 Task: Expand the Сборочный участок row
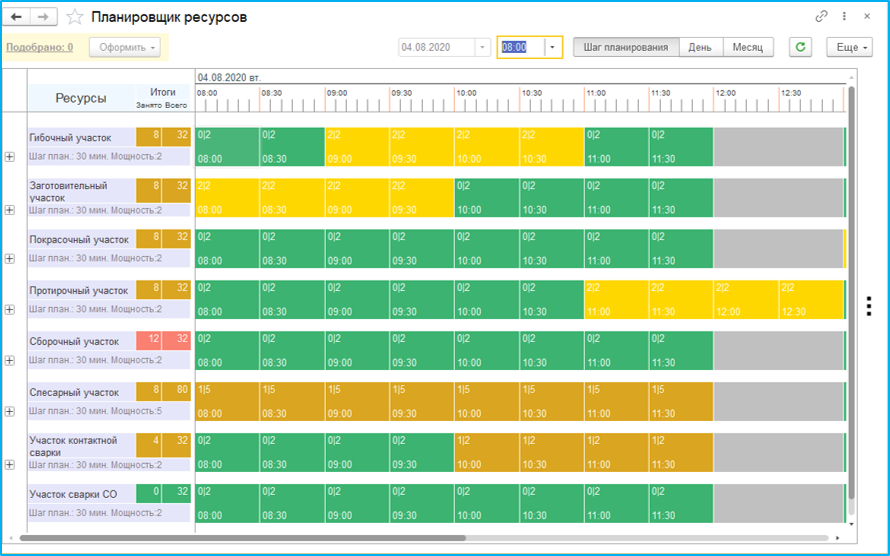[10, 360]
